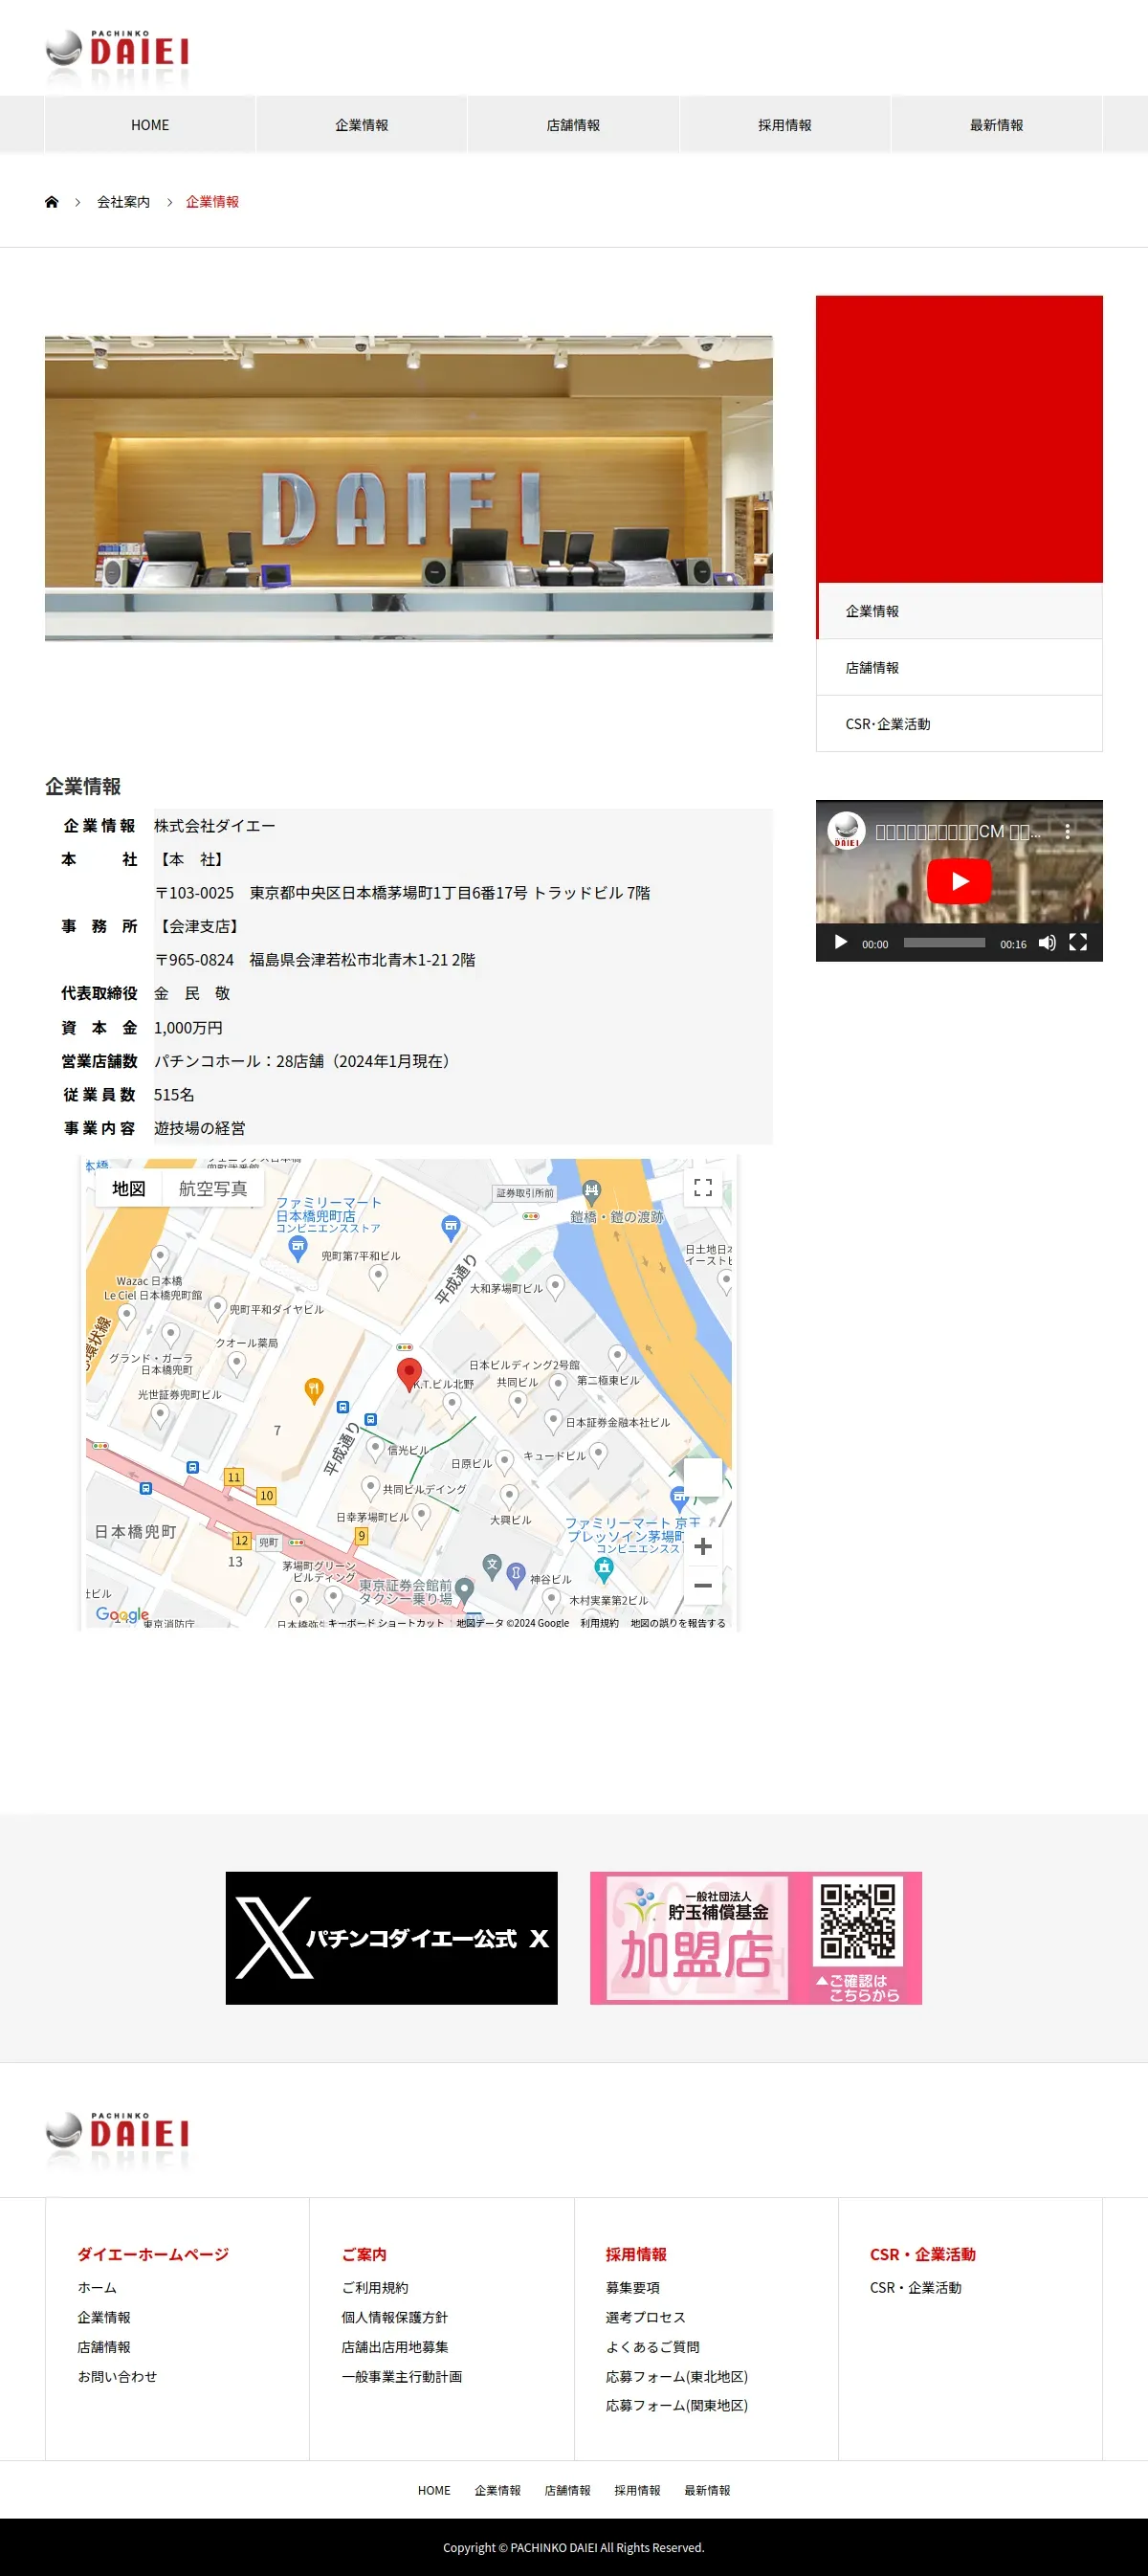The height and width of the screenshot is (2576, 1148).
Task: Click the orange restaurant marker on map
Action: click(313, 1389)
